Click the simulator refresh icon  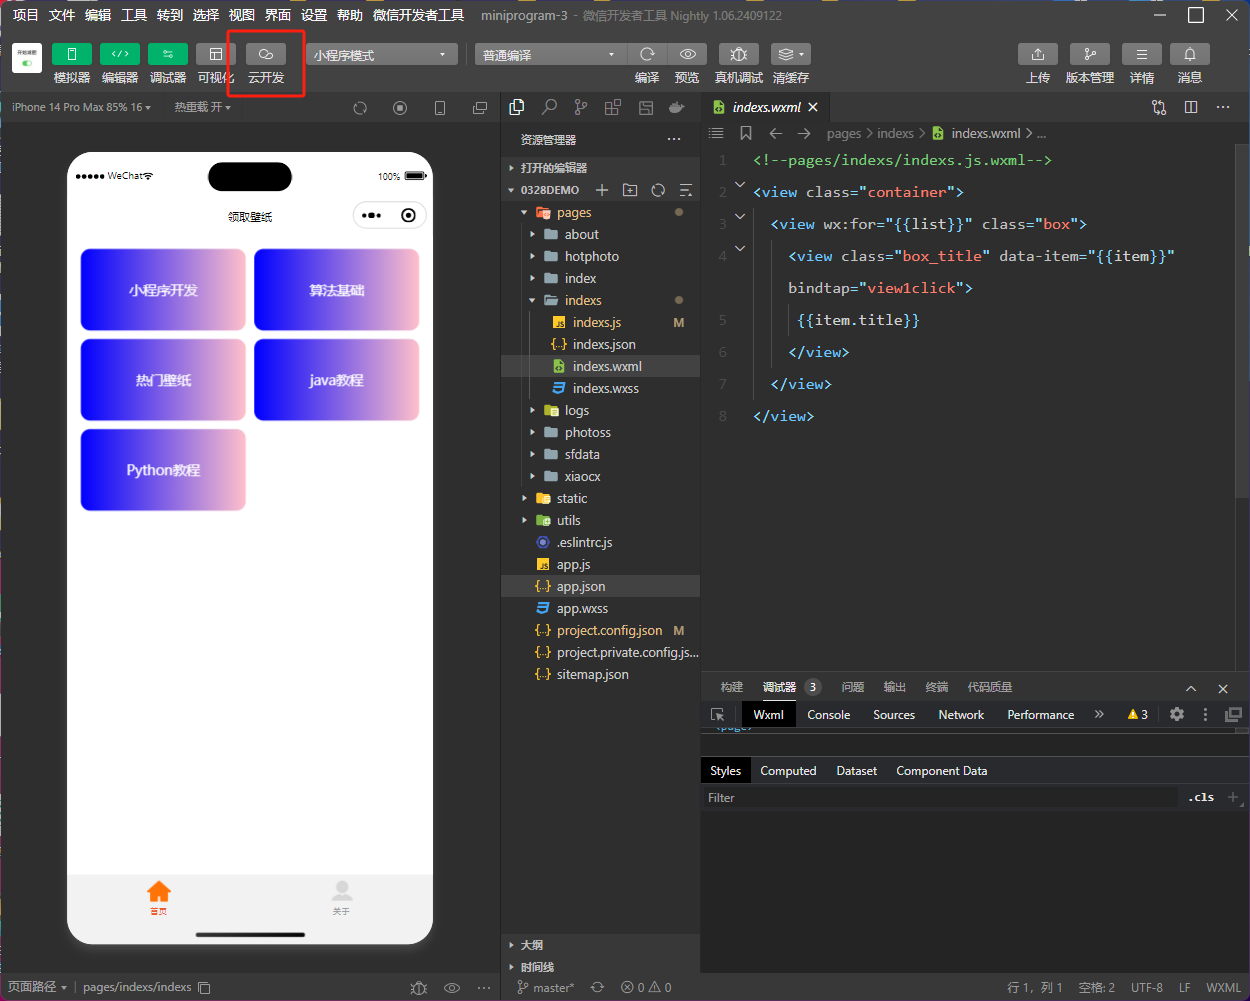click(360, 108)
